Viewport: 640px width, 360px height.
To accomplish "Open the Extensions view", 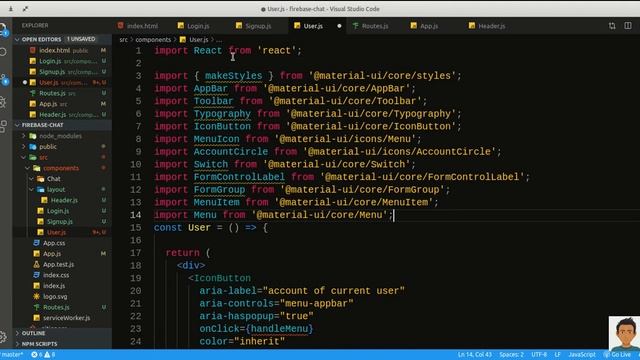I will click(3, 126).
